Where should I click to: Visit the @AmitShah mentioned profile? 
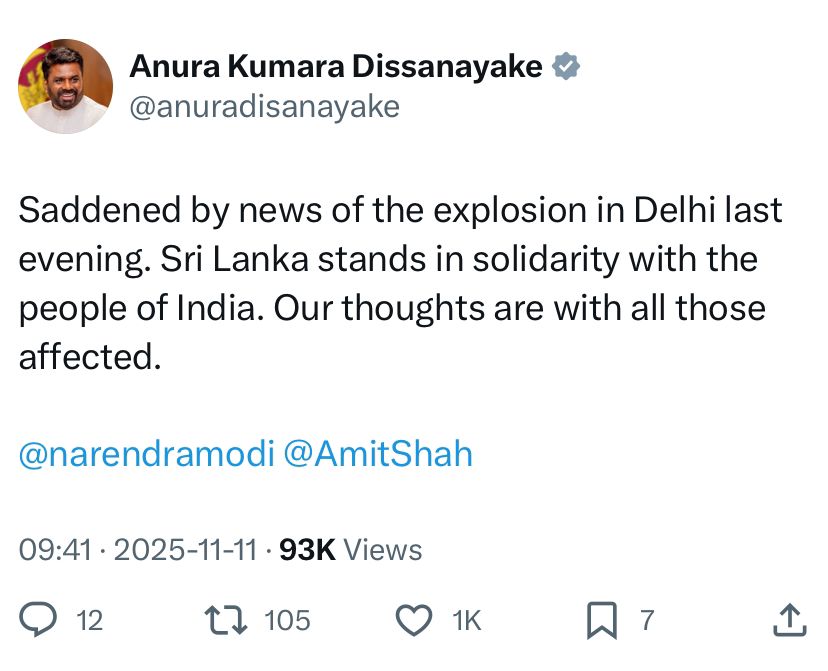pos(378,454)
